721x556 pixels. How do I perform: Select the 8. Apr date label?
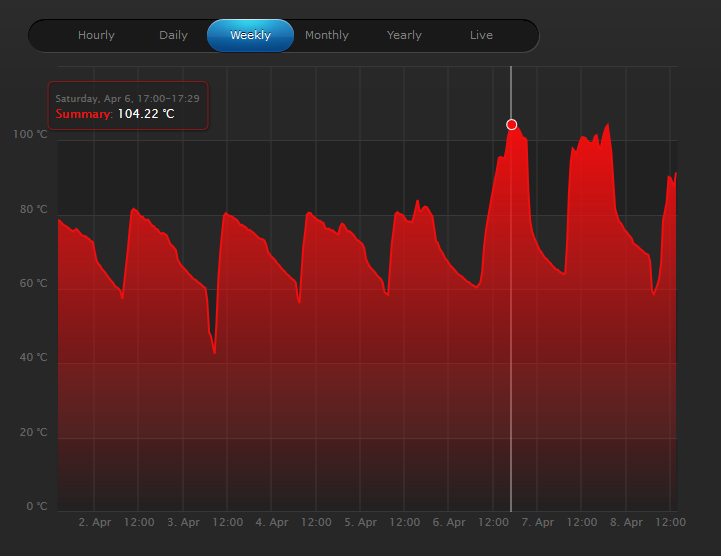(626, 522)
